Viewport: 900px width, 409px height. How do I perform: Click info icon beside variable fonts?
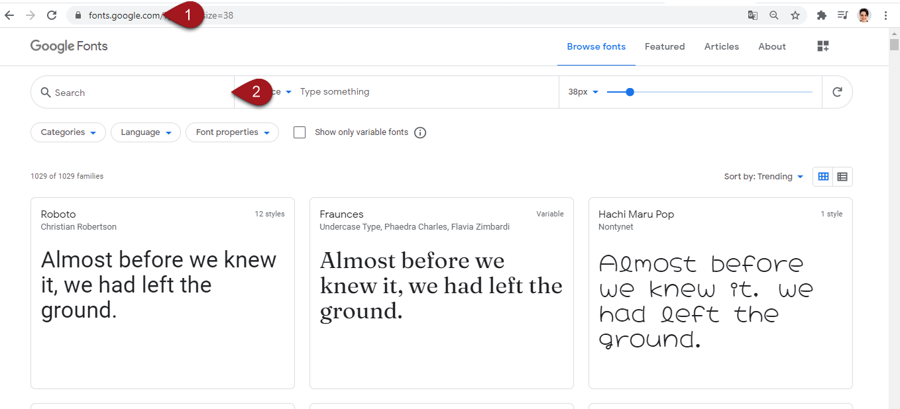420,133
